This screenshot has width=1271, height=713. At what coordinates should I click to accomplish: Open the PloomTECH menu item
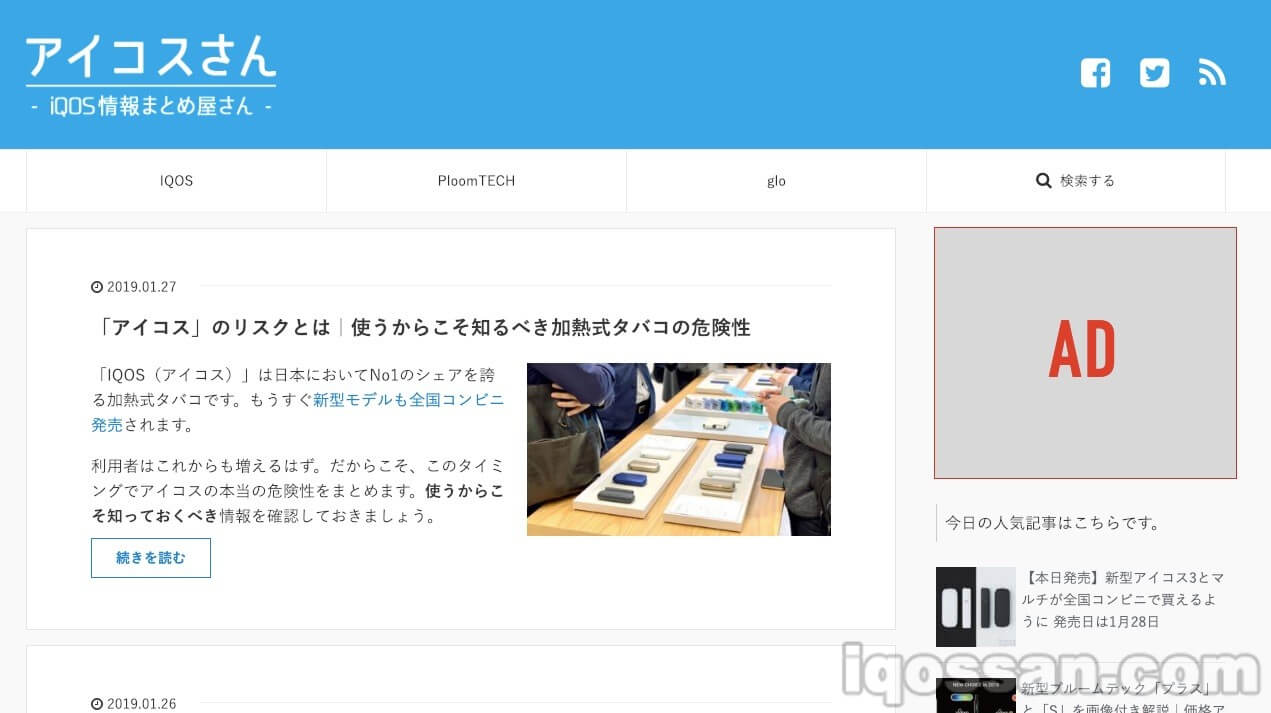(476, 181)
